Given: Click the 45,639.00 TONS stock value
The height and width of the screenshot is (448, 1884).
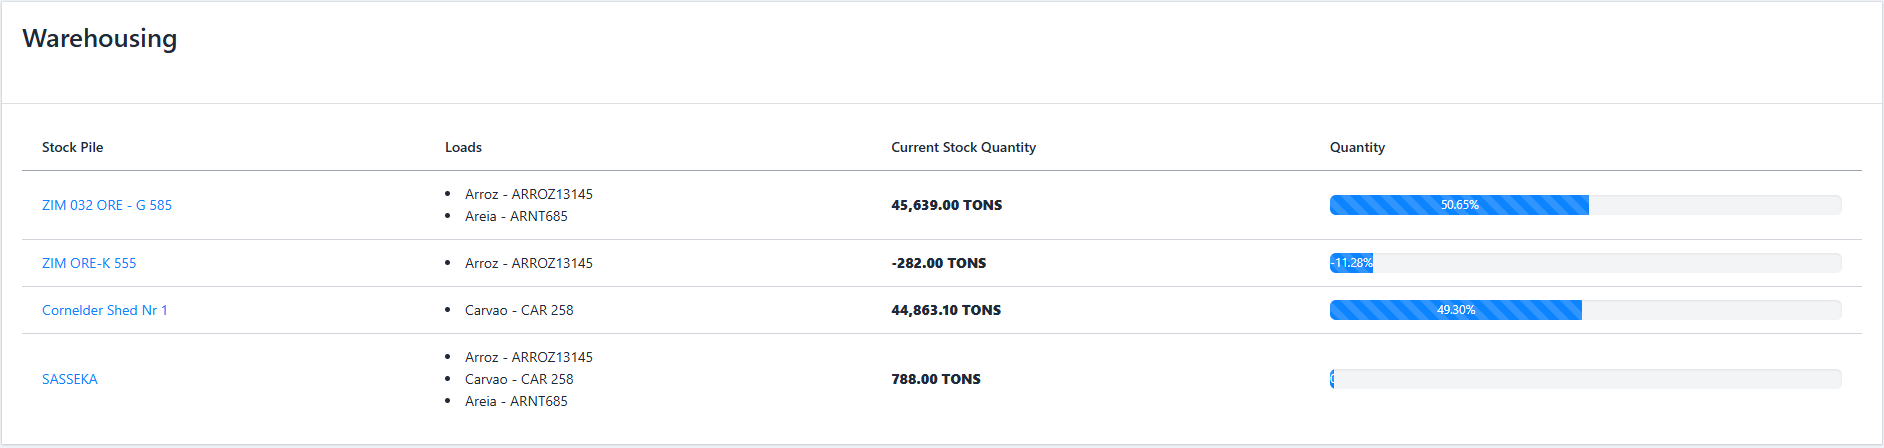Looking at the screenshot, I should [946, 205].
